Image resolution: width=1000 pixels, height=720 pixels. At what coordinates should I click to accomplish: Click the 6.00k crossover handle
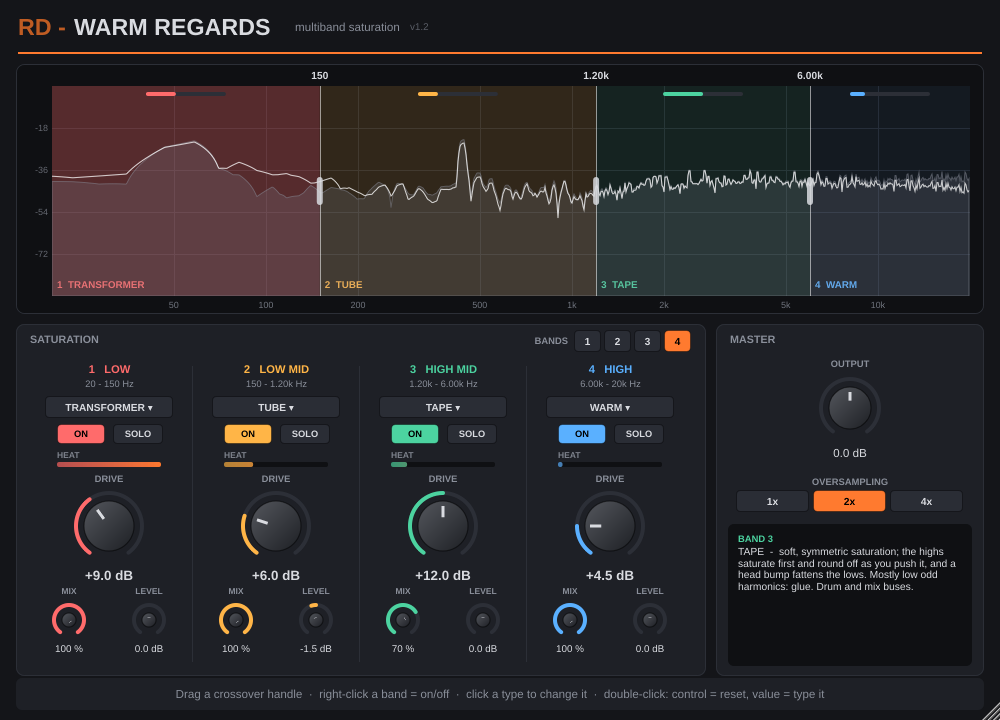[810, 191]
